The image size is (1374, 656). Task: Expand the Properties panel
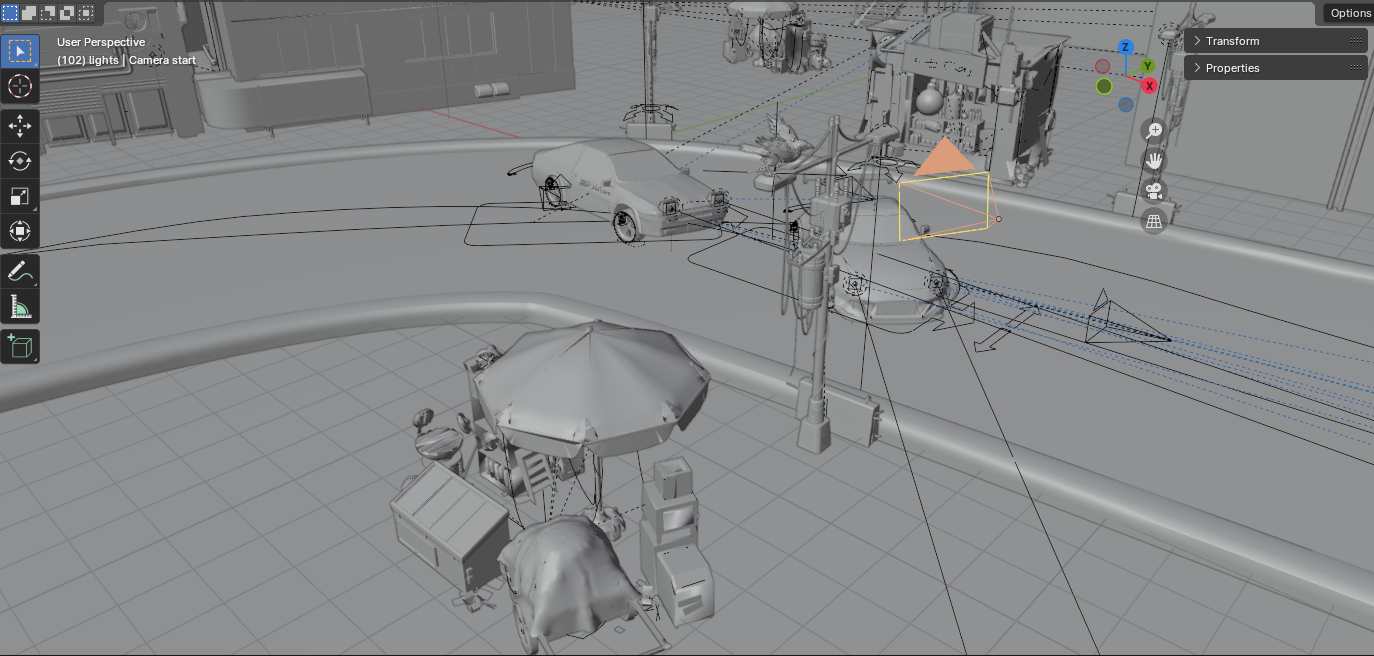pyautogui.click(x=1275, y=68)
